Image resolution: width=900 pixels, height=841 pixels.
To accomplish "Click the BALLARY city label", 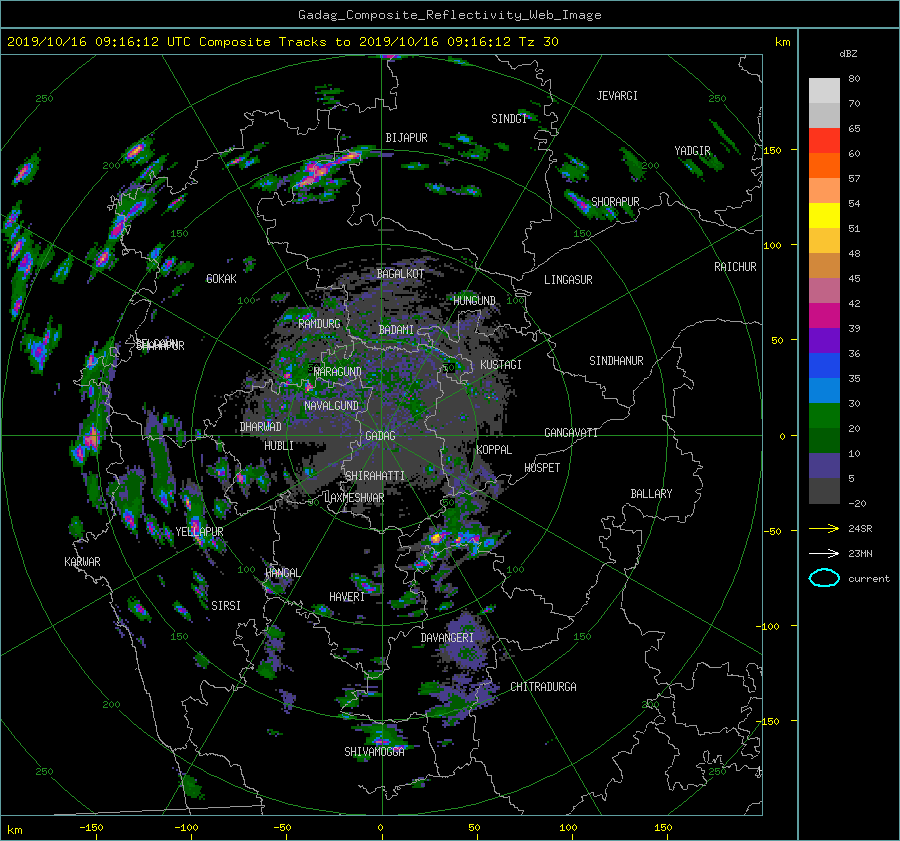I will click(x=651, y=494).
